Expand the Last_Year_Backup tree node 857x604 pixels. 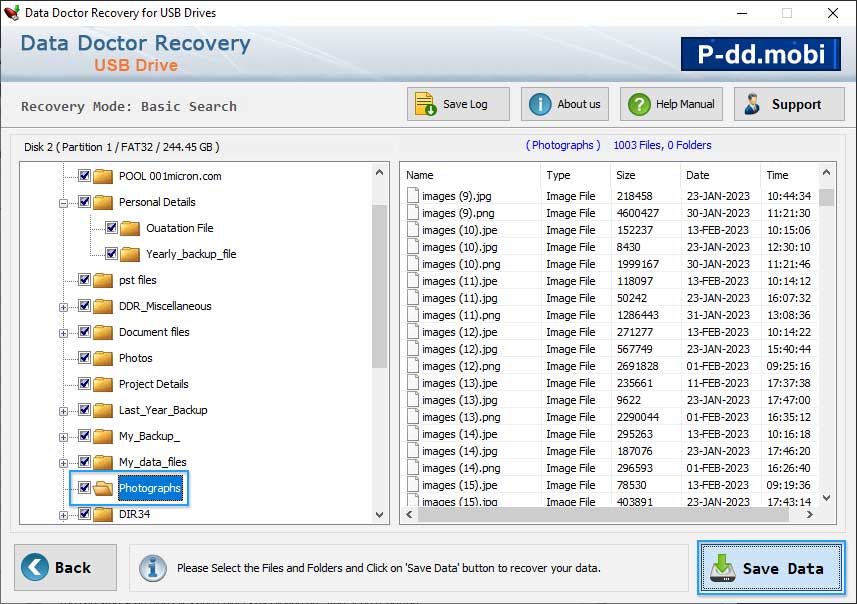(63, 411)
